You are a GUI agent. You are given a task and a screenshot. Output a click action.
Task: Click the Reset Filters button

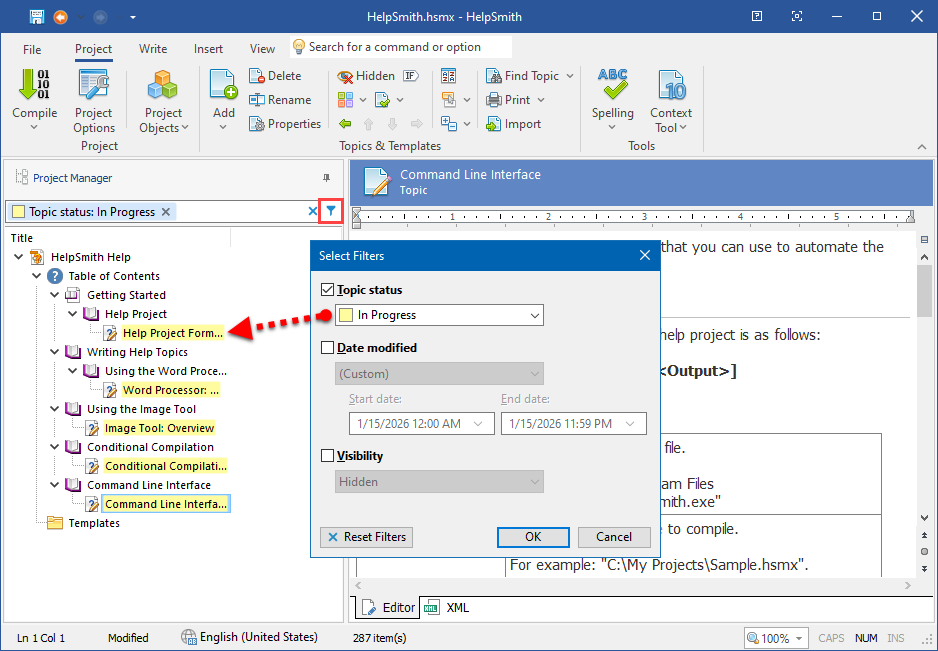(366, 537)
